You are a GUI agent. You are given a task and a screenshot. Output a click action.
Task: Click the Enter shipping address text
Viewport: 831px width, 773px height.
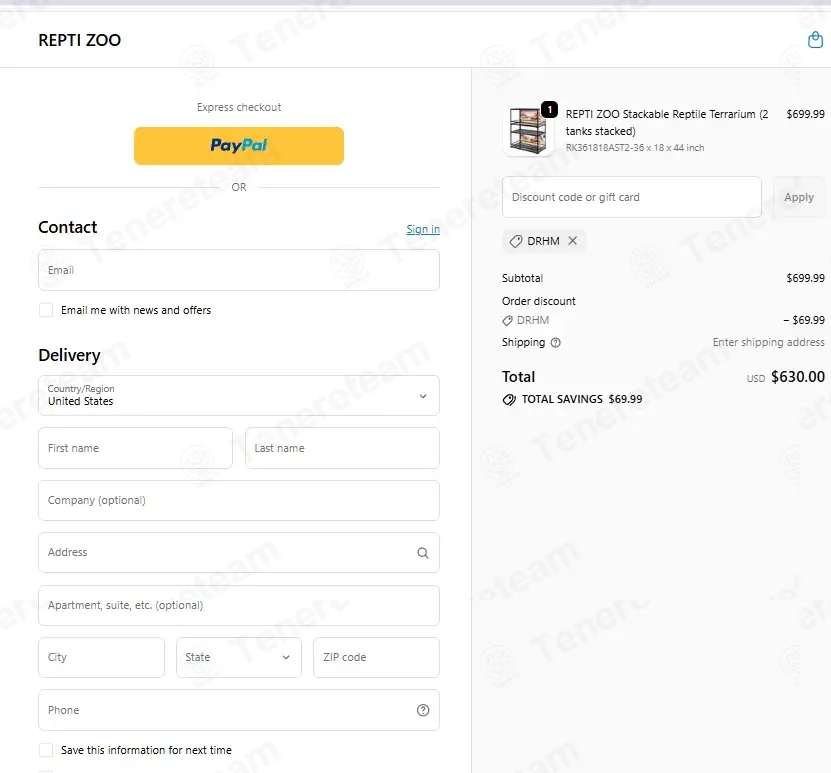coord(768,342)
